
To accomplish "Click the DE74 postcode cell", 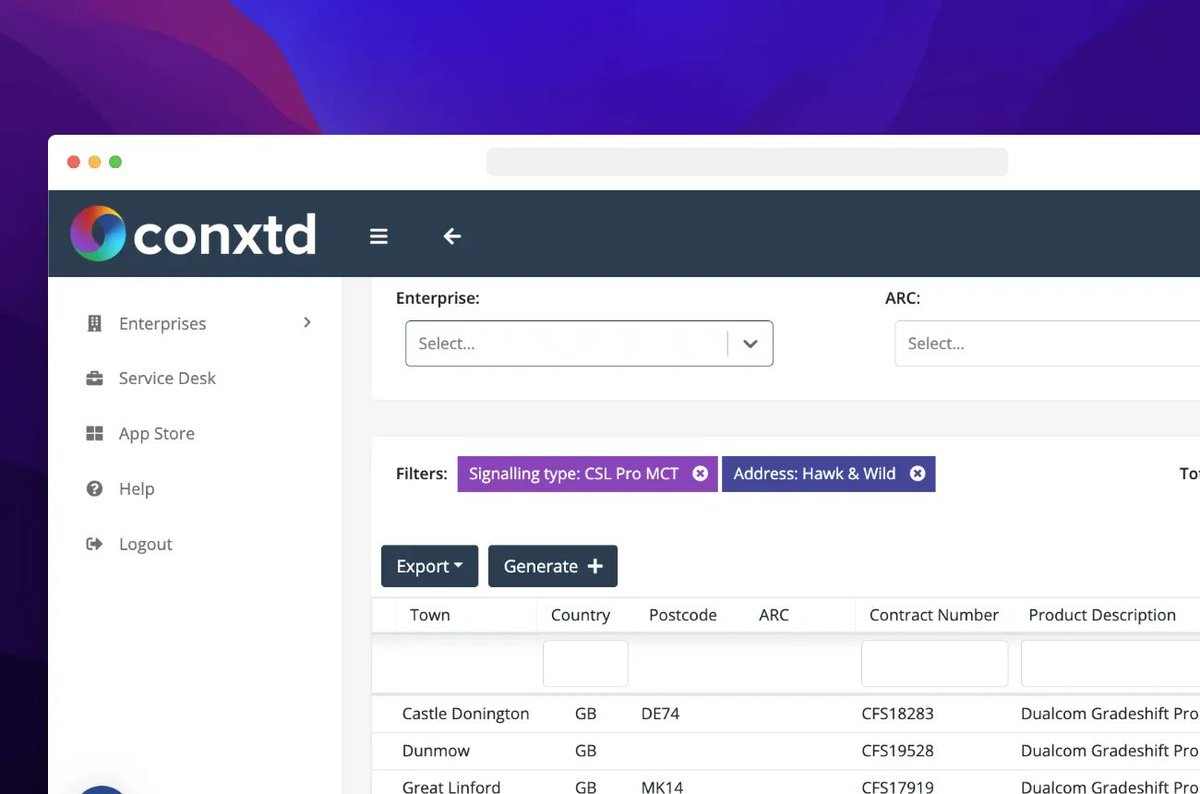I will click(x=662, y=714).
